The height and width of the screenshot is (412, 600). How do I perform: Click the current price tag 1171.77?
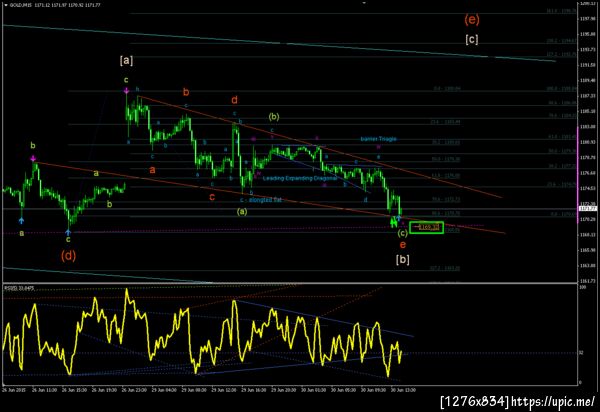pyautogui.click(x=588, y=208)
